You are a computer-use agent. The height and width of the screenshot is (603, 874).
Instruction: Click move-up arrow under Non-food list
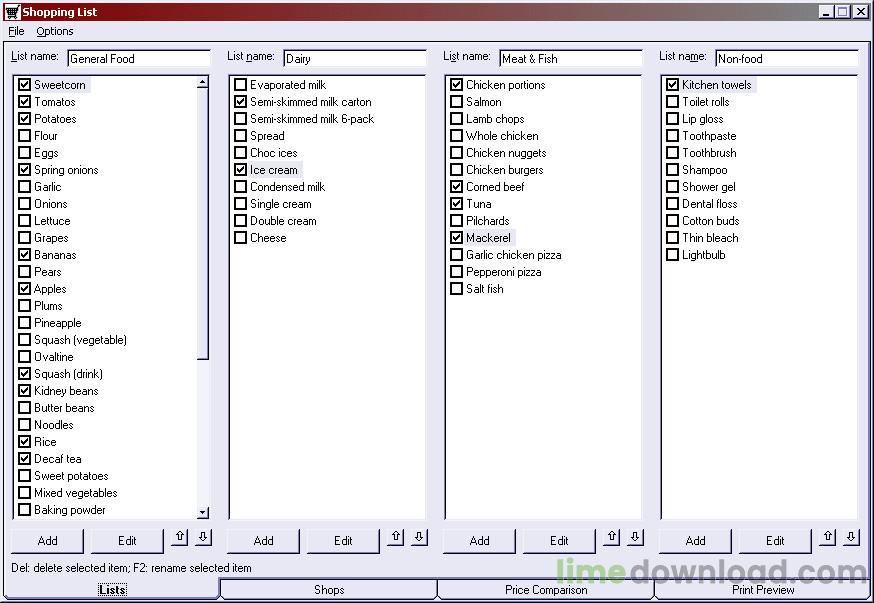point(827,538)
